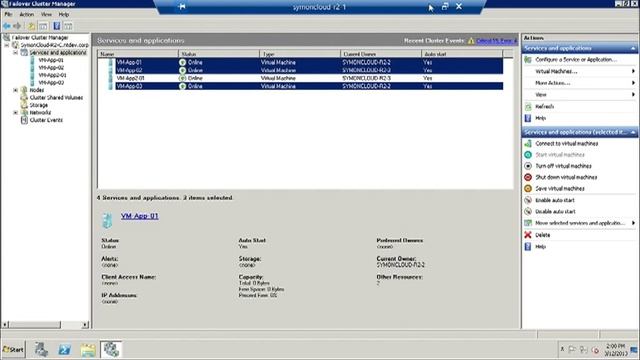Click the Back arrow in the toolbar
This screenshot has height=360, width=640.
click(7, 26)
